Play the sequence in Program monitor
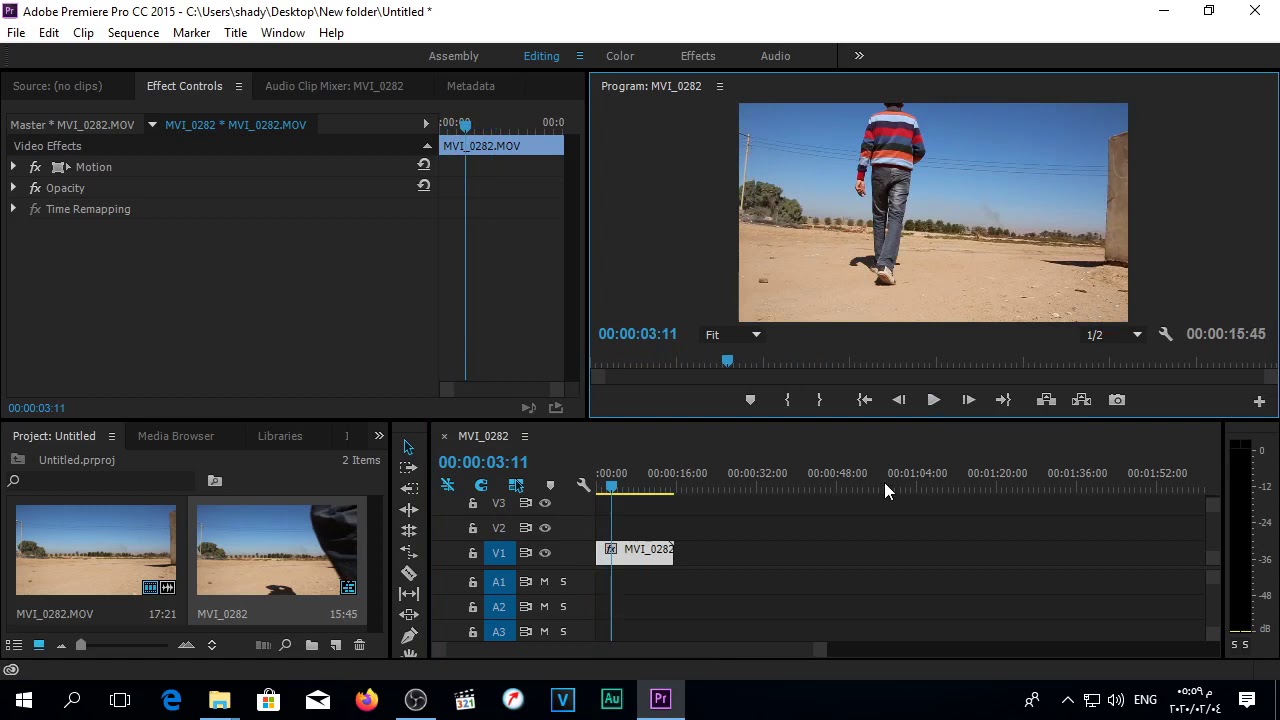Image resolution: width=1280 pixels, height=720 pixels. pos(933,400)
